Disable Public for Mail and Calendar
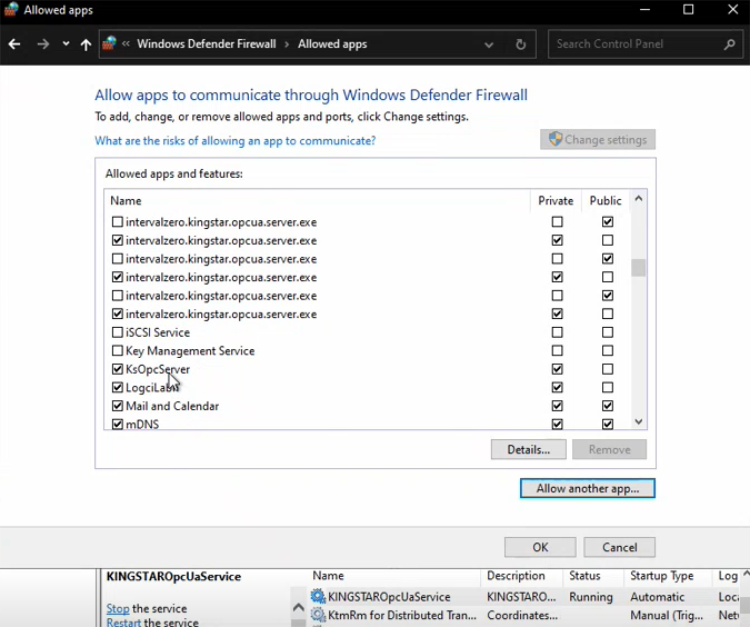Image resolution: width=750 pixels, height=627 pixels. coord(607,406)
